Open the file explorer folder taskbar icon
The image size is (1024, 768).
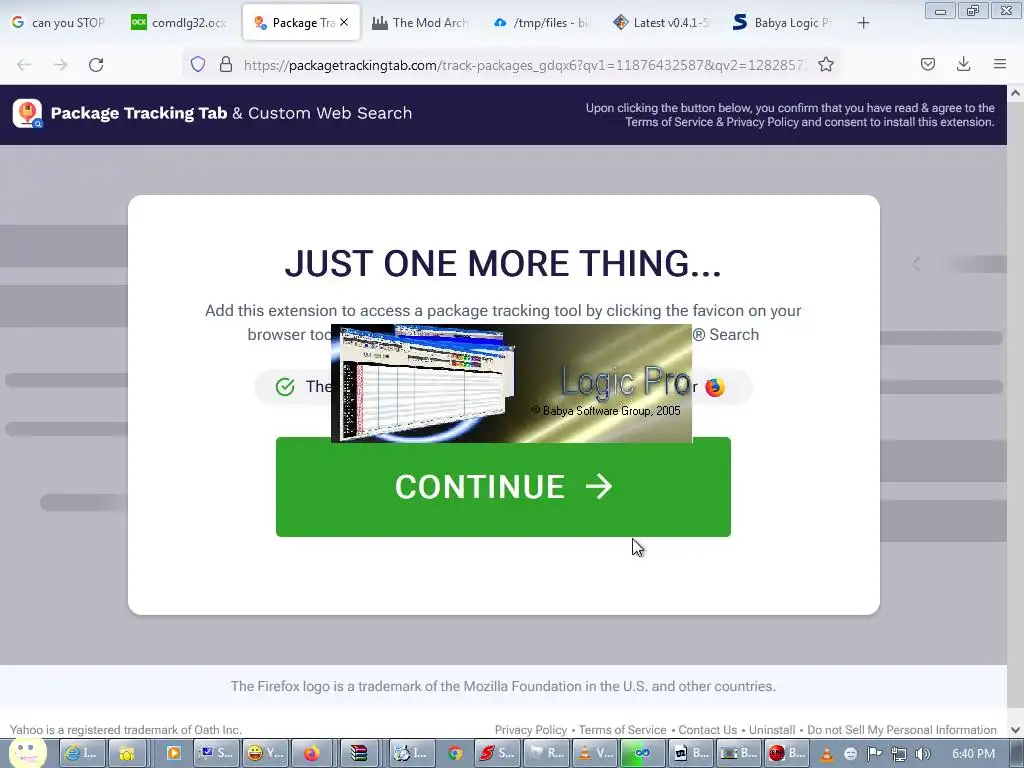coord(127,753)
